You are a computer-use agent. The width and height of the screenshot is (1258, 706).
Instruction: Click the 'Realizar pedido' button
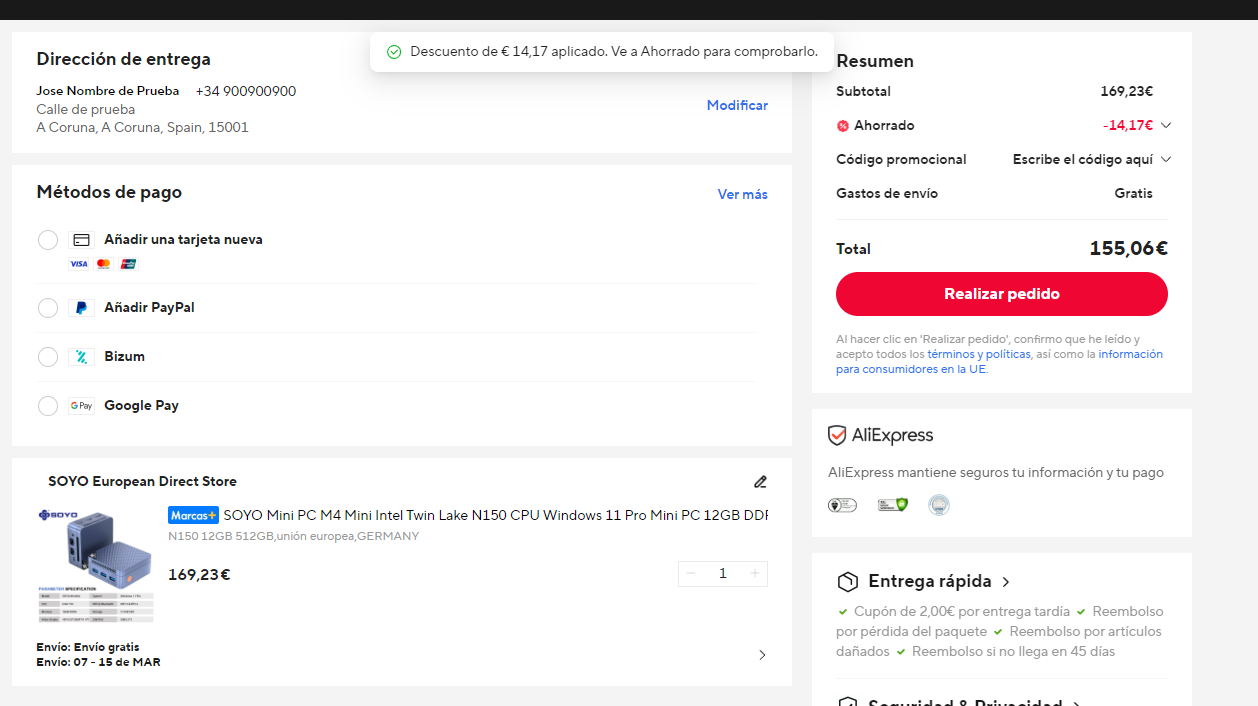tap(1002, 294)
